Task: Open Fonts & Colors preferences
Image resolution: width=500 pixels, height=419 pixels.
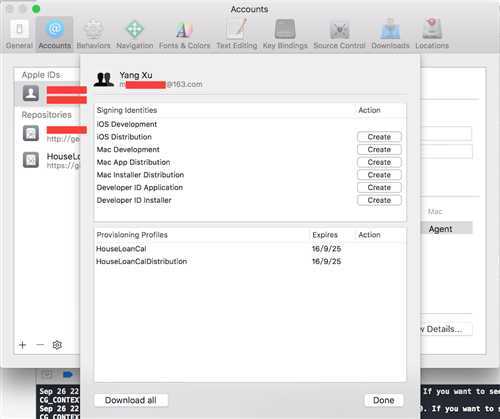Action: pyautogui.click(x=184, y=35)
